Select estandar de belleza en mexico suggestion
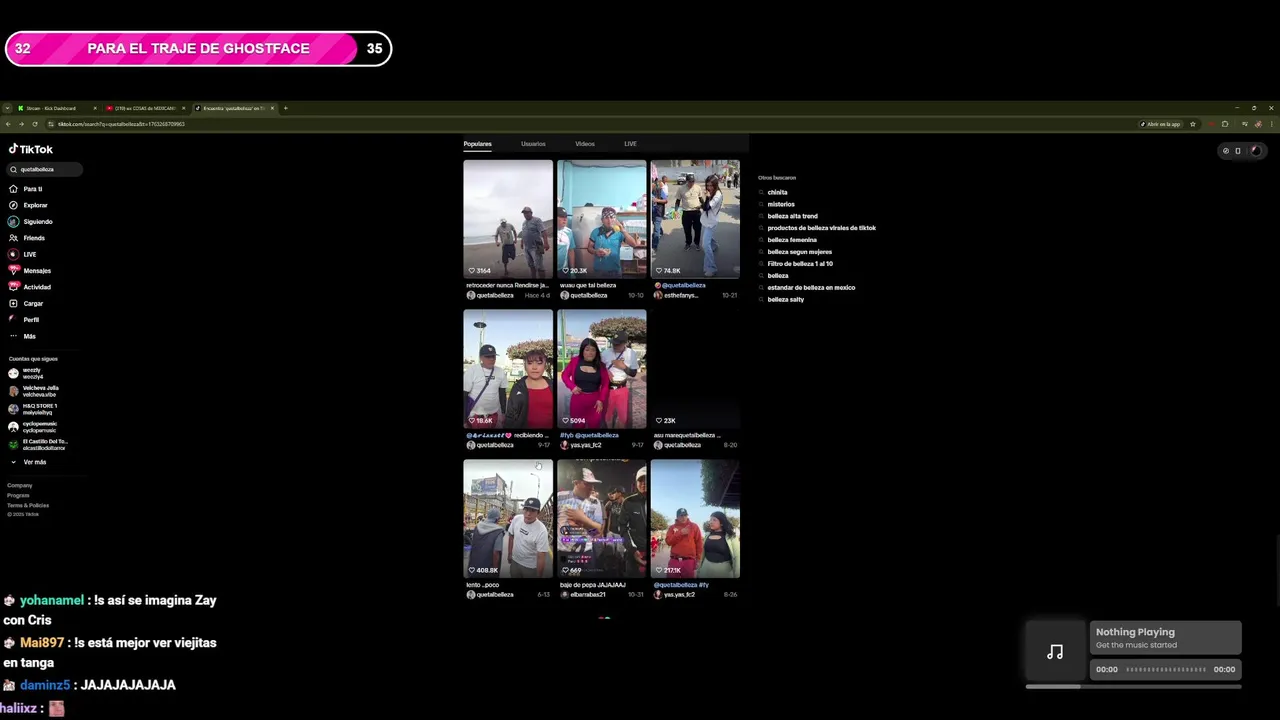This screenshot has width=1280, height=720. tap(811, 288)
